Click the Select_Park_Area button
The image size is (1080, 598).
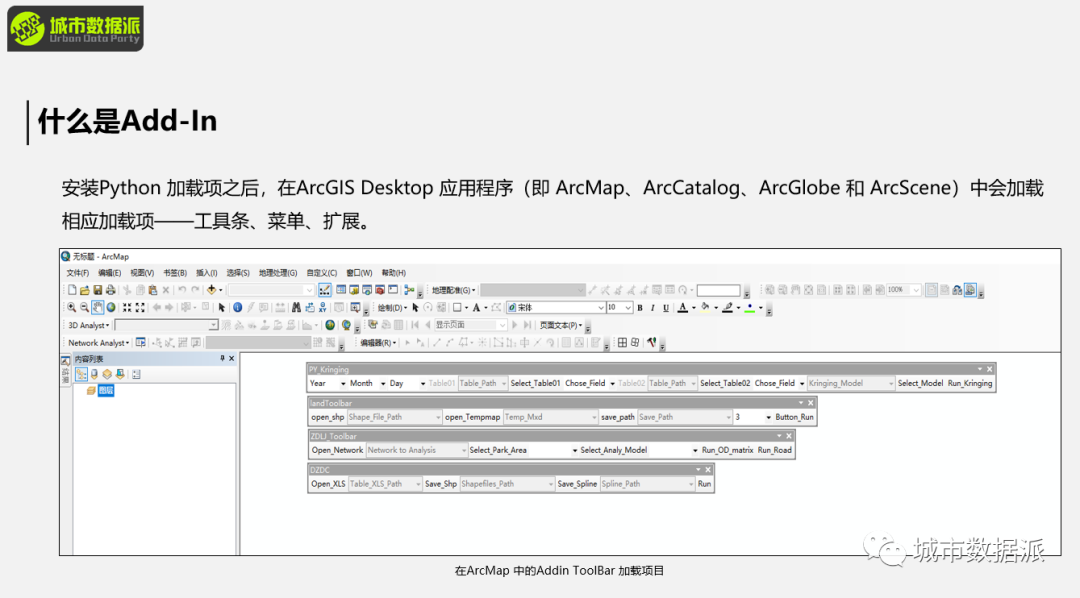tap(498, 450)
